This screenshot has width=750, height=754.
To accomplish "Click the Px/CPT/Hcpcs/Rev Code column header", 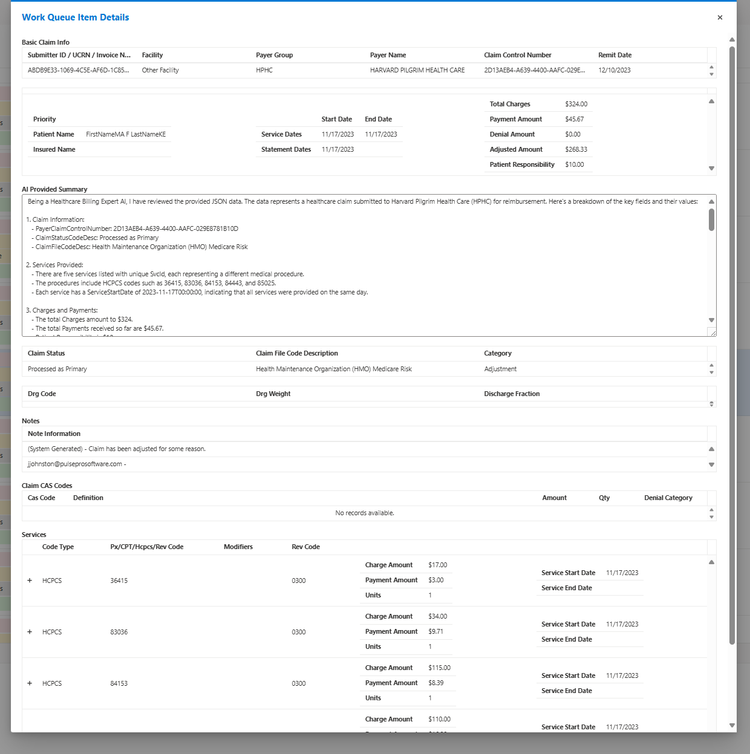I will click(147, 547).
